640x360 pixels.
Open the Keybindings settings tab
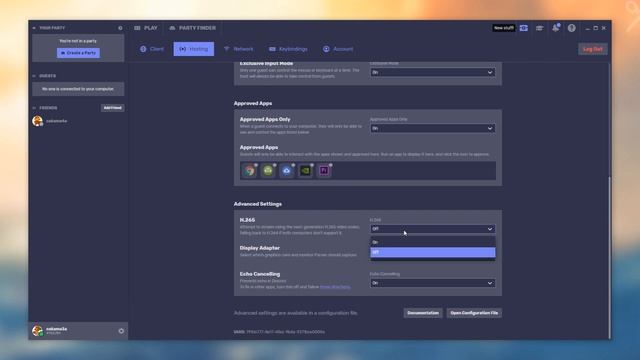point(288,49)
